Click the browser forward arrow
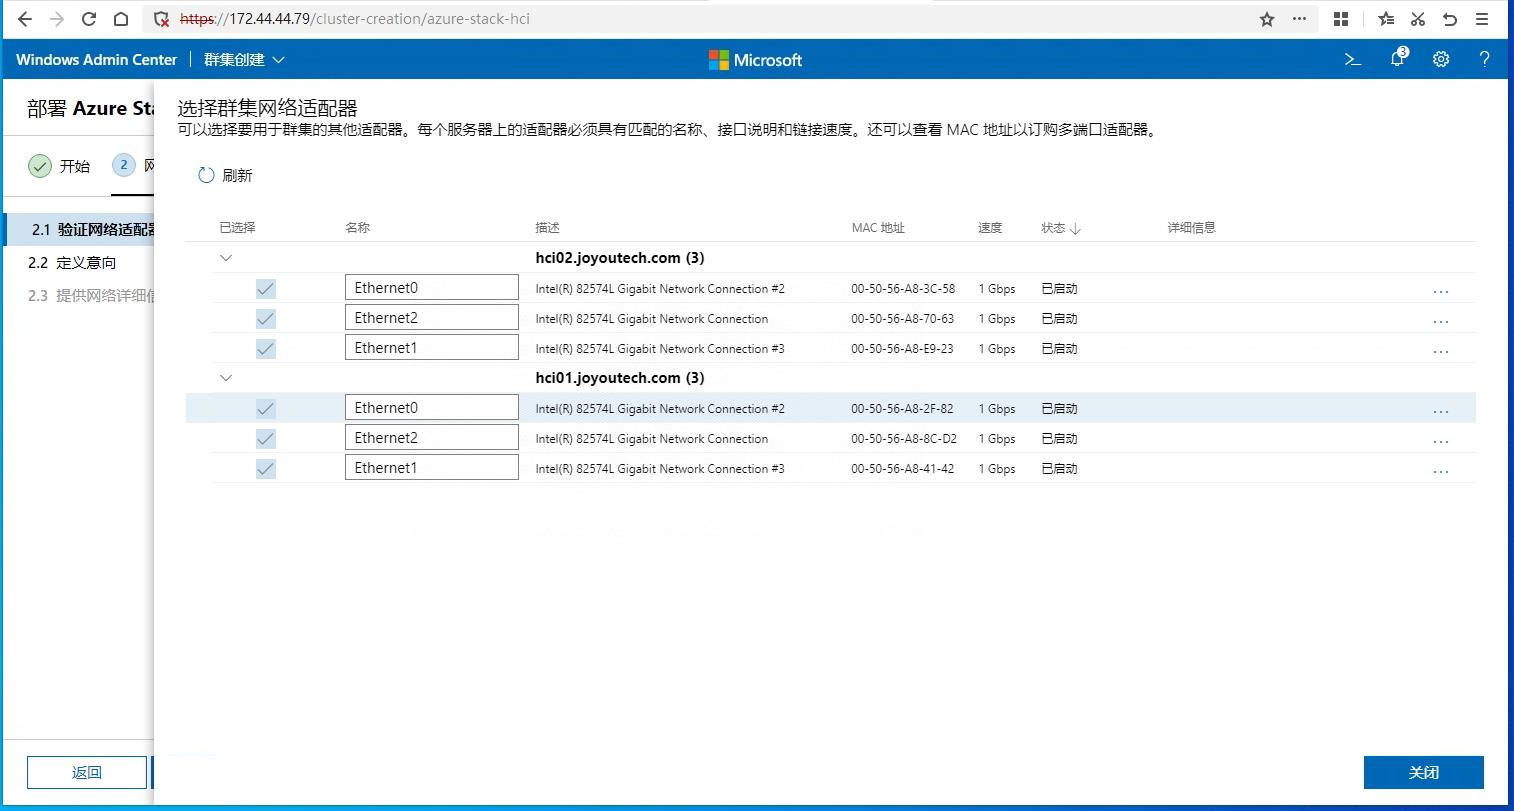1514x811 pixels. pos(57,19)
